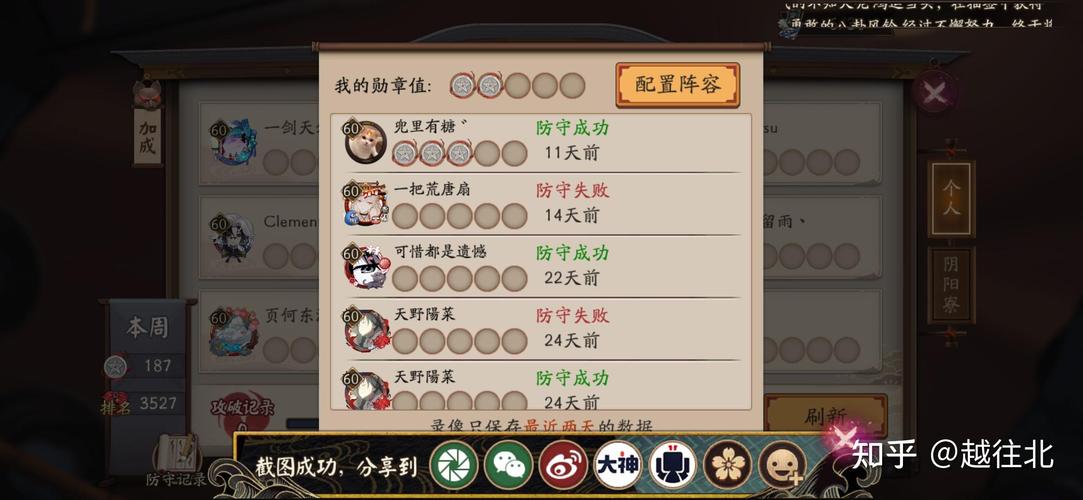Click 配置阵容 button
1083x500 pixels.
678,85
